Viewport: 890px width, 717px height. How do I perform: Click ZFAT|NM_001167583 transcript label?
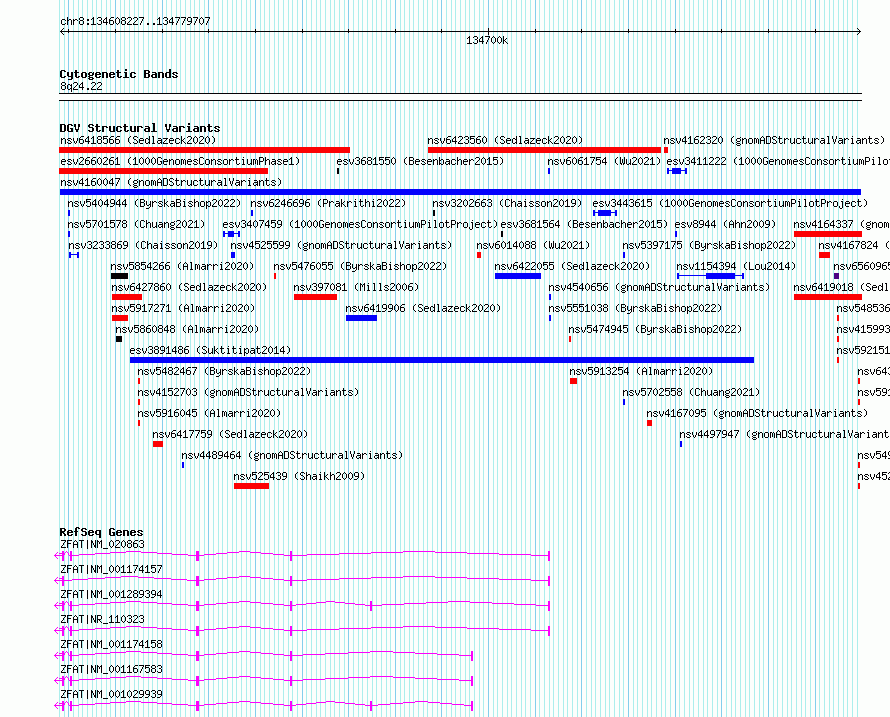(111, 669)
